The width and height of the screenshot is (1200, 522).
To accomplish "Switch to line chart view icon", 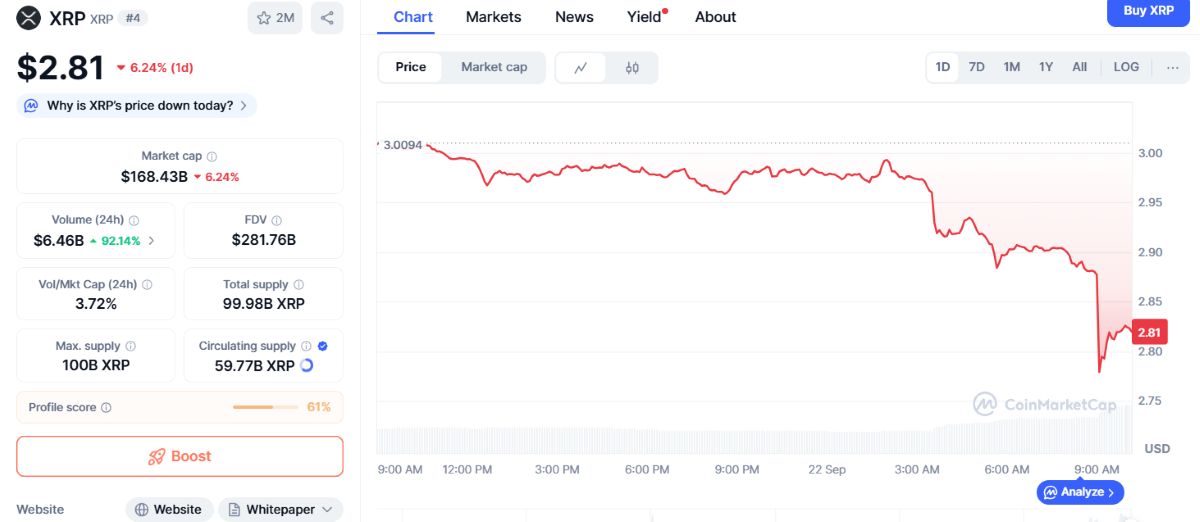I will tap(581, 68).
